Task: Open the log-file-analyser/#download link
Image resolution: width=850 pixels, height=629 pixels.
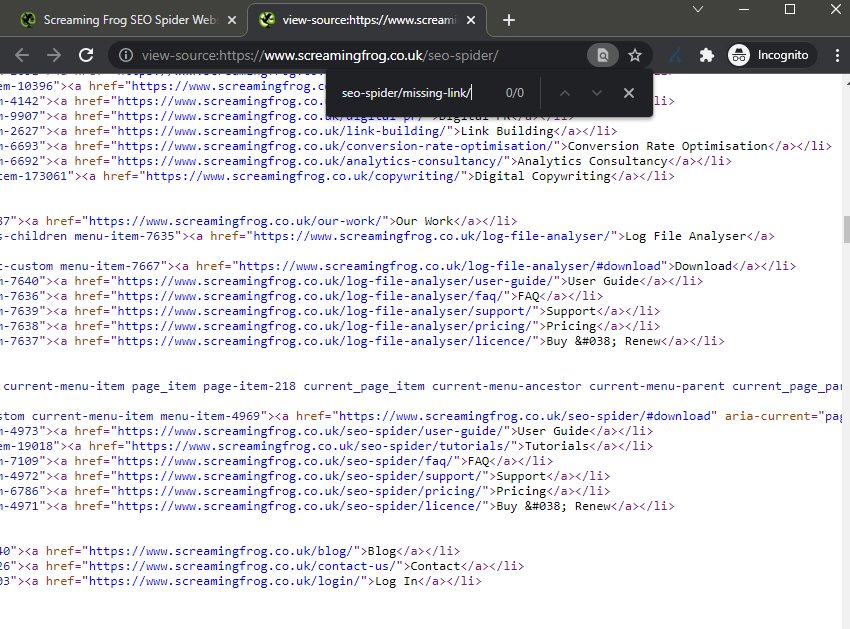Action: coord(450,266)
